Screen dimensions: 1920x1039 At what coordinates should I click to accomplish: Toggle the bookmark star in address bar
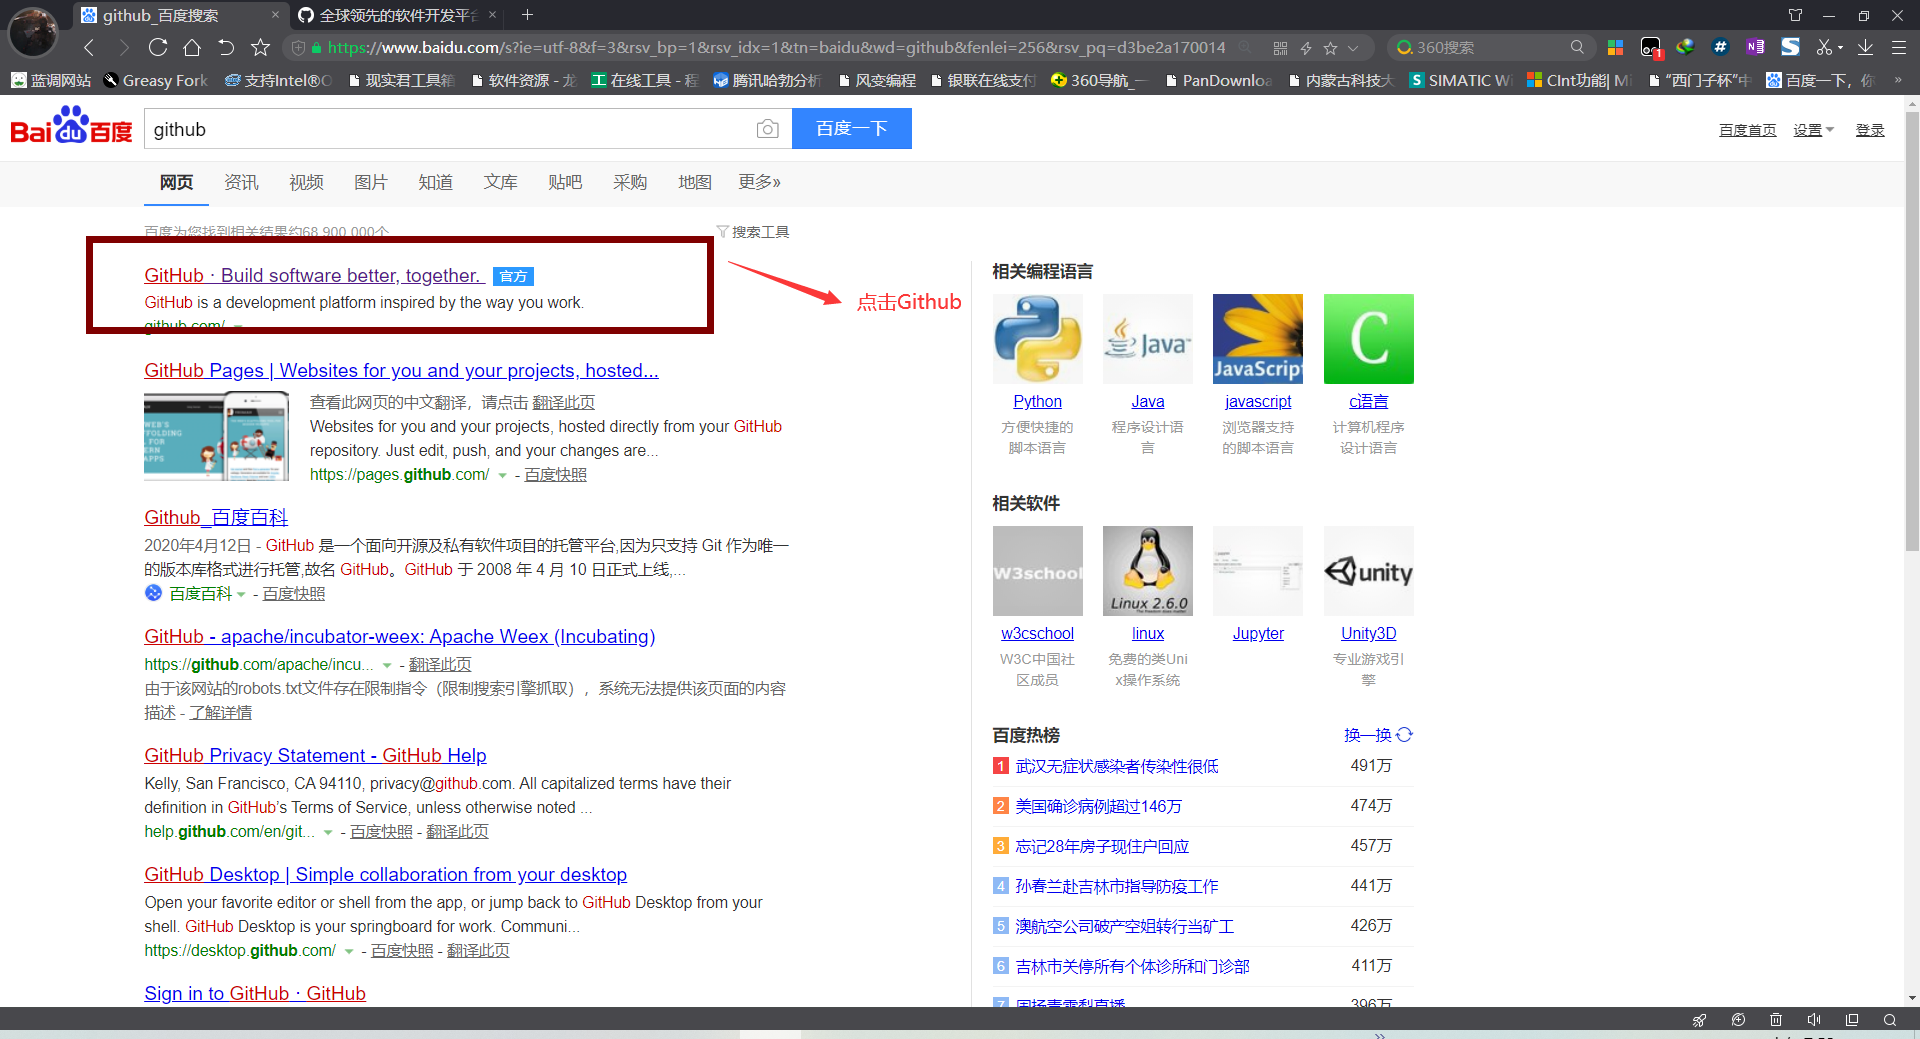pyautogui.click(x=1330, y=48)
